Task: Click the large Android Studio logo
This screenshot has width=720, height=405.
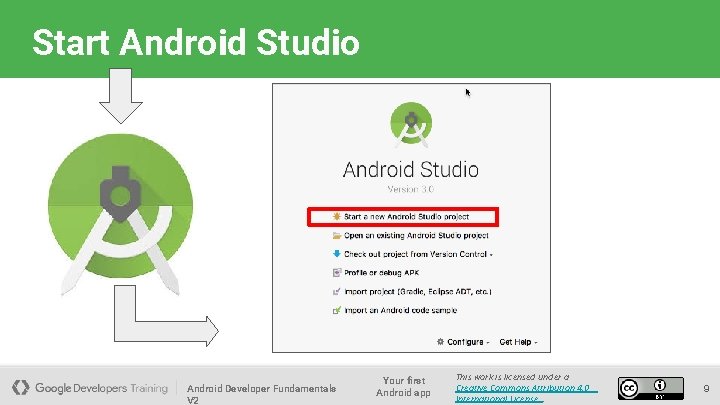Action: [x=121, y=214]
